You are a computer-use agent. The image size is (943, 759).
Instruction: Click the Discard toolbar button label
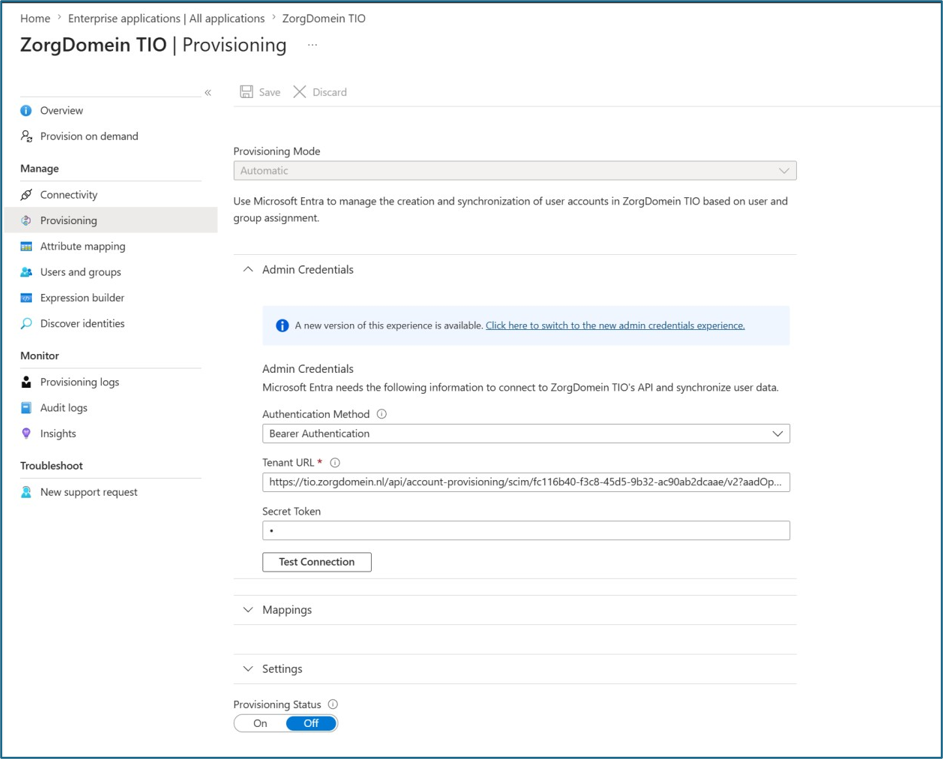point(330,92)
